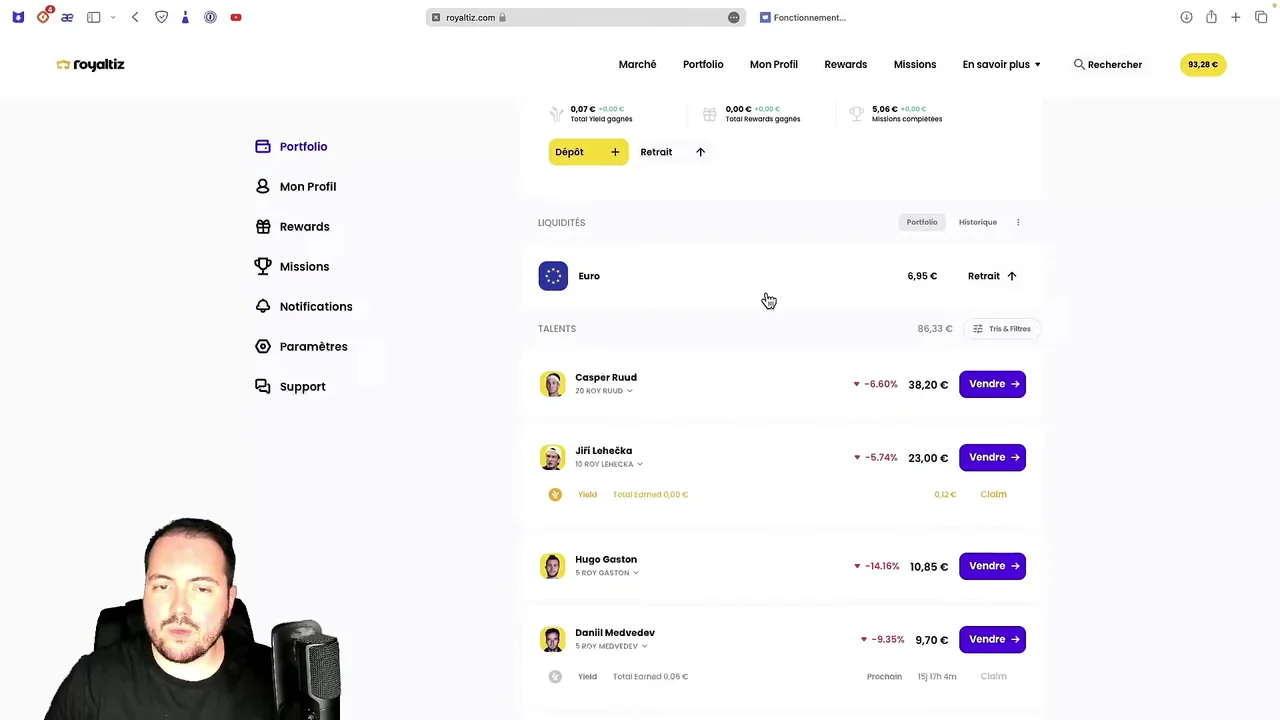Switch to the Fonctionnement browser tab
The image size is (1280, 720).
click(x=802, y=17)
